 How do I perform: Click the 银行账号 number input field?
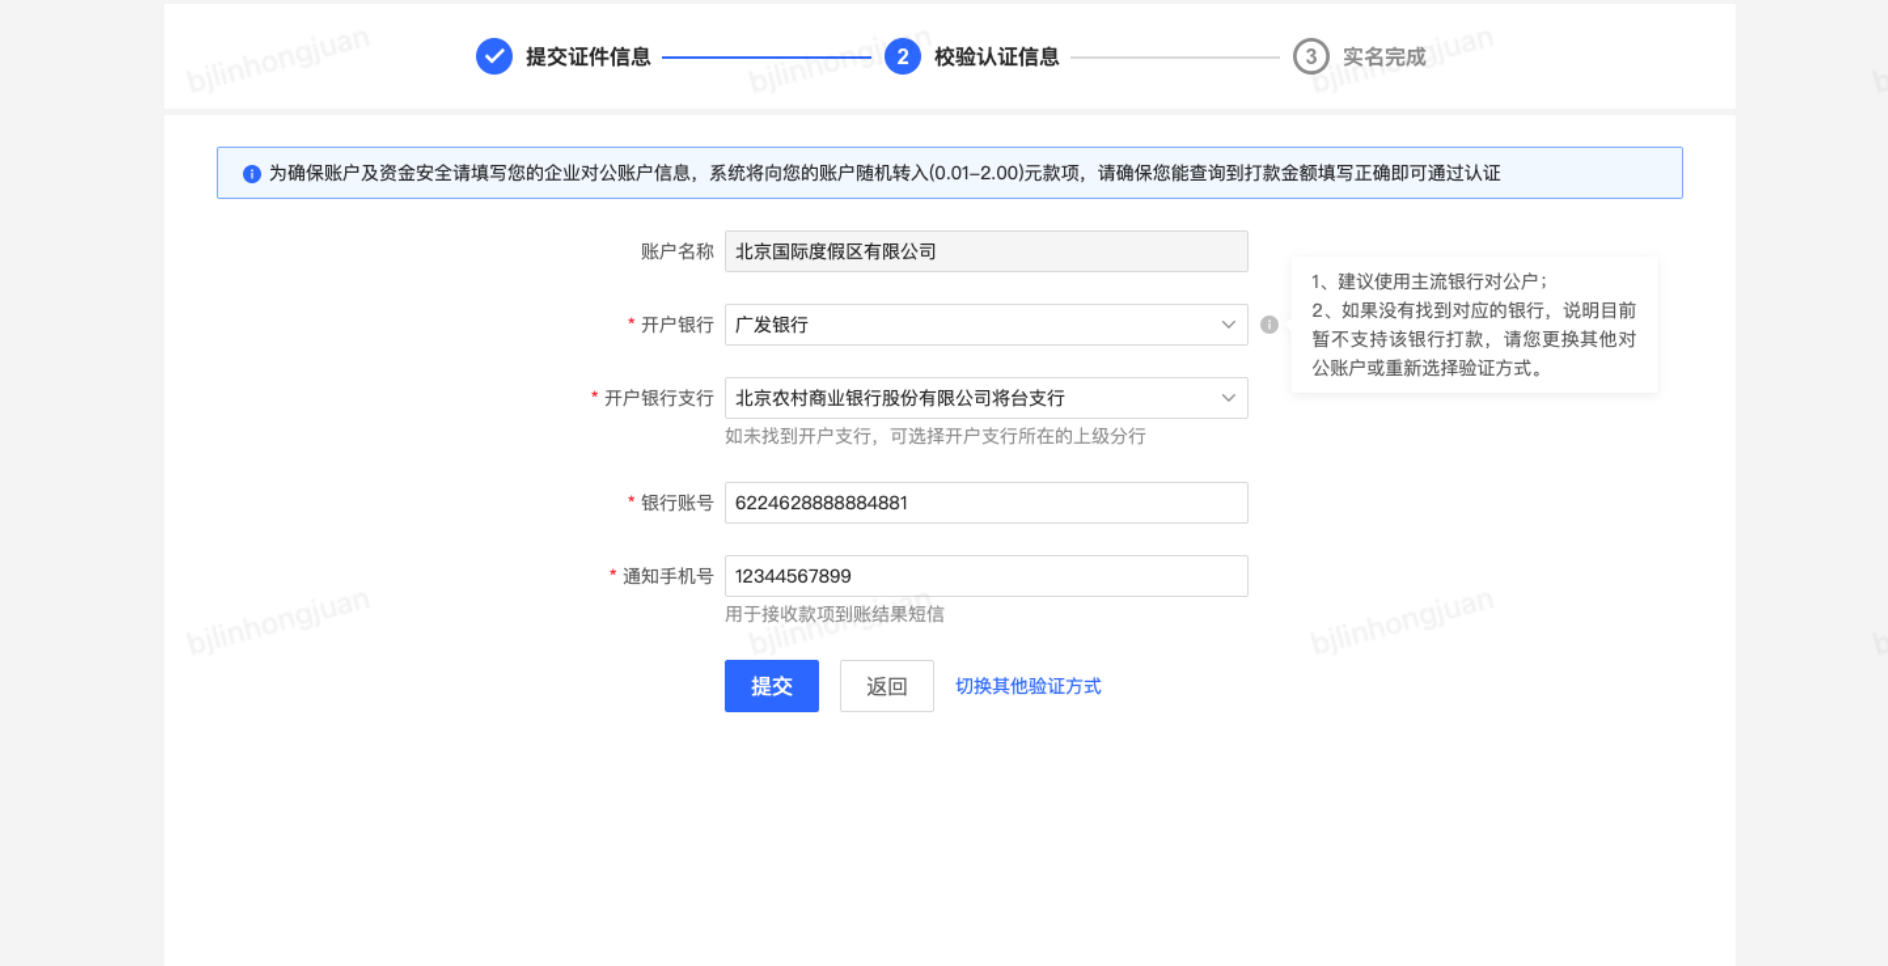tap(985, 503)
